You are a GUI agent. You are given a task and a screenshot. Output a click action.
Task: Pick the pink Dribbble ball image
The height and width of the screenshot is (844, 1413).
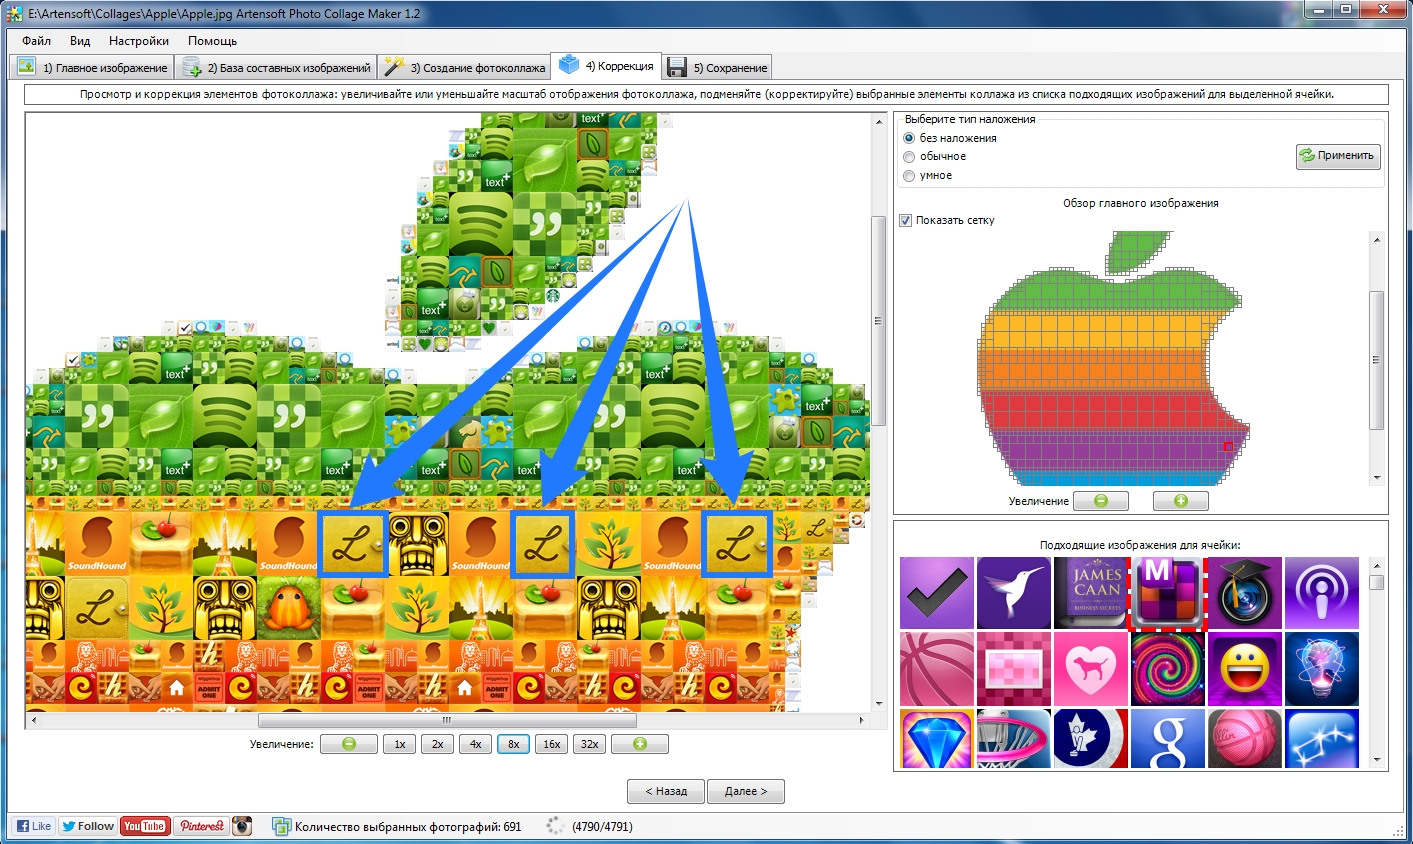(x=1245, y=738)
